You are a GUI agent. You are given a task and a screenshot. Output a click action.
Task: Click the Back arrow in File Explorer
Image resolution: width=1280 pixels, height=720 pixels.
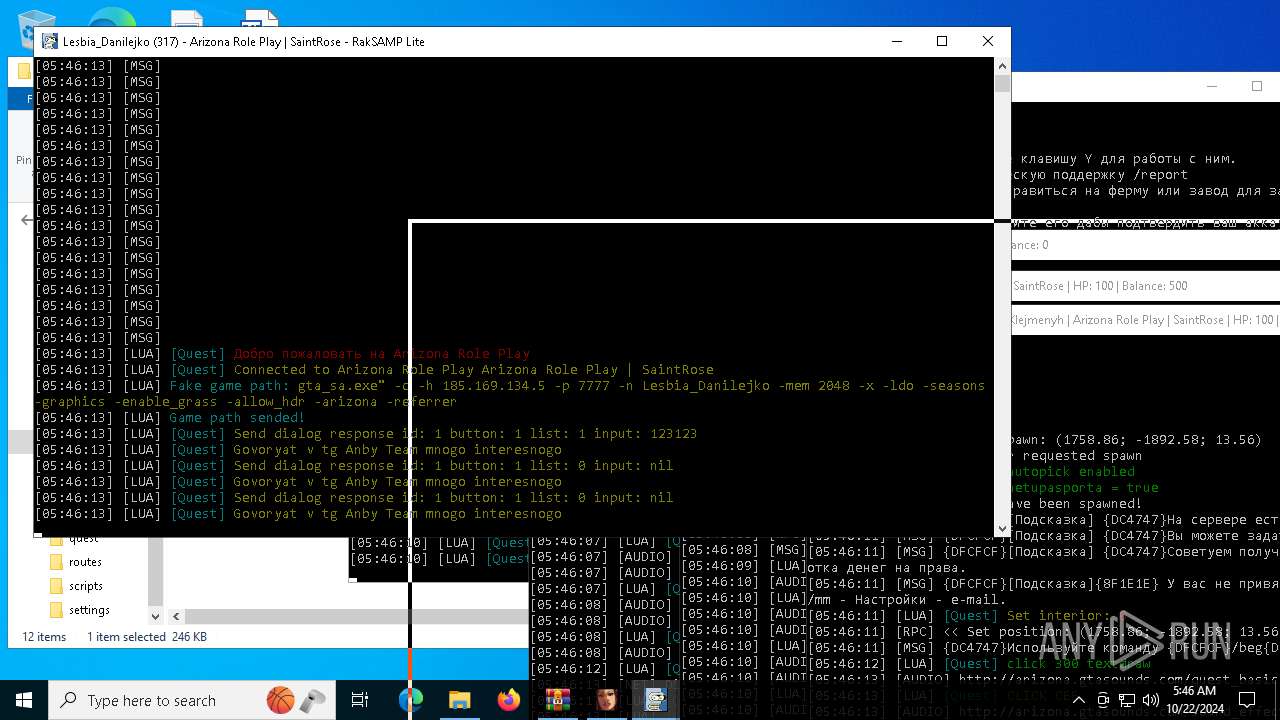pos(27,220)
